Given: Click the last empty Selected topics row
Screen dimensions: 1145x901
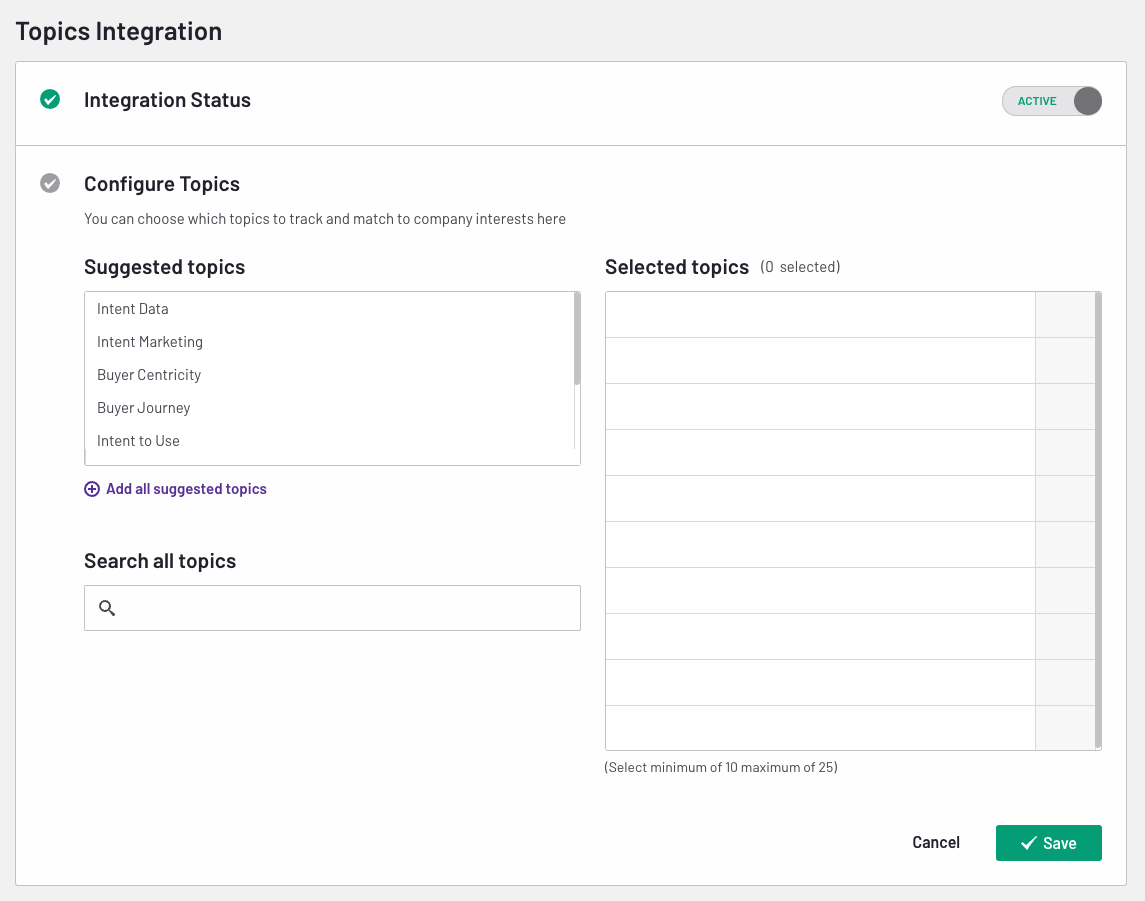Looking at the screenshot, I should 820,728.
